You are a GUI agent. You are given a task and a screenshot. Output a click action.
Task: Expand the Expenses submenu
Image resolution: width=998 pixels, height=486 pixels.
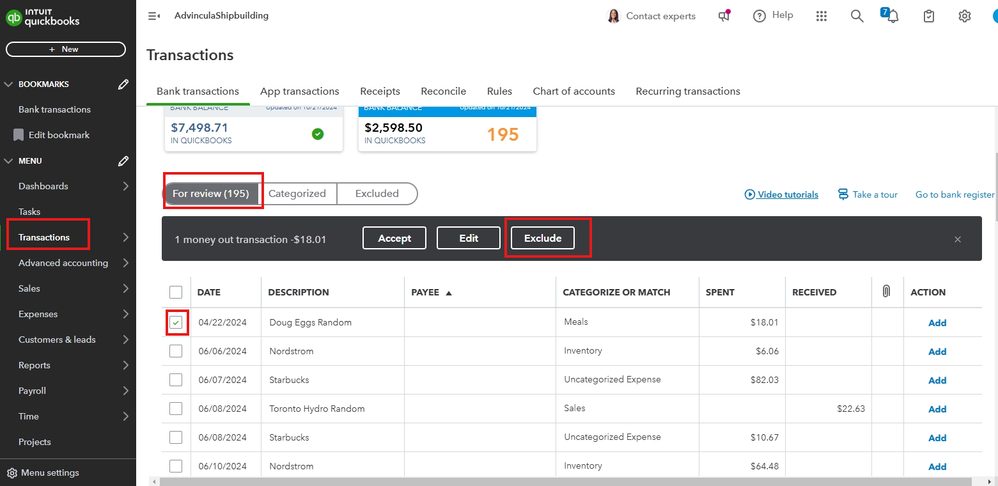(125, 314)
